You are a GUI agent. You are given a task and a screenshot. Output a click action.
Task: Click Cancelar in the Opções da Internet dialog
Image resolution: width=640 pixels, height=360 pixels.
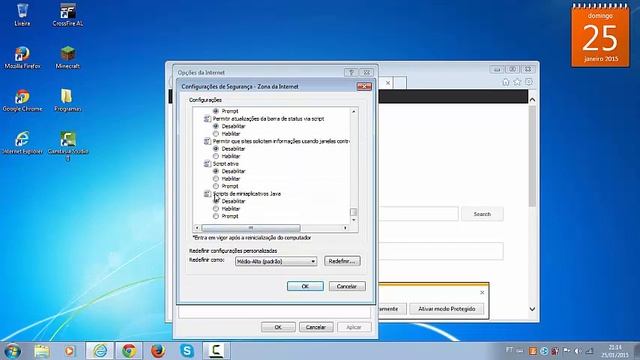click(x=316, y=327)
